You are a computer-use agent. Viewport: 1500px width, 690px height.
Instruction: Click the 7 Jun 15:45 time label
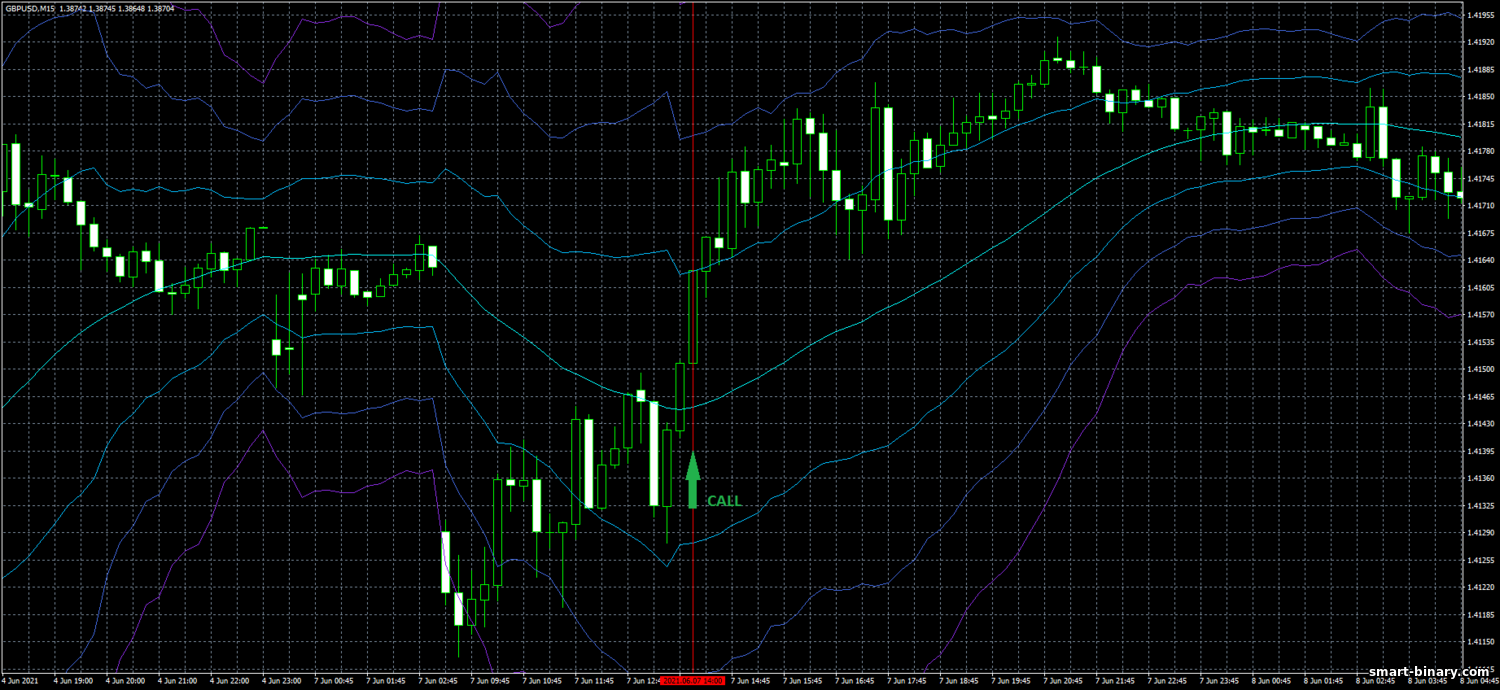tap(802, 680)
